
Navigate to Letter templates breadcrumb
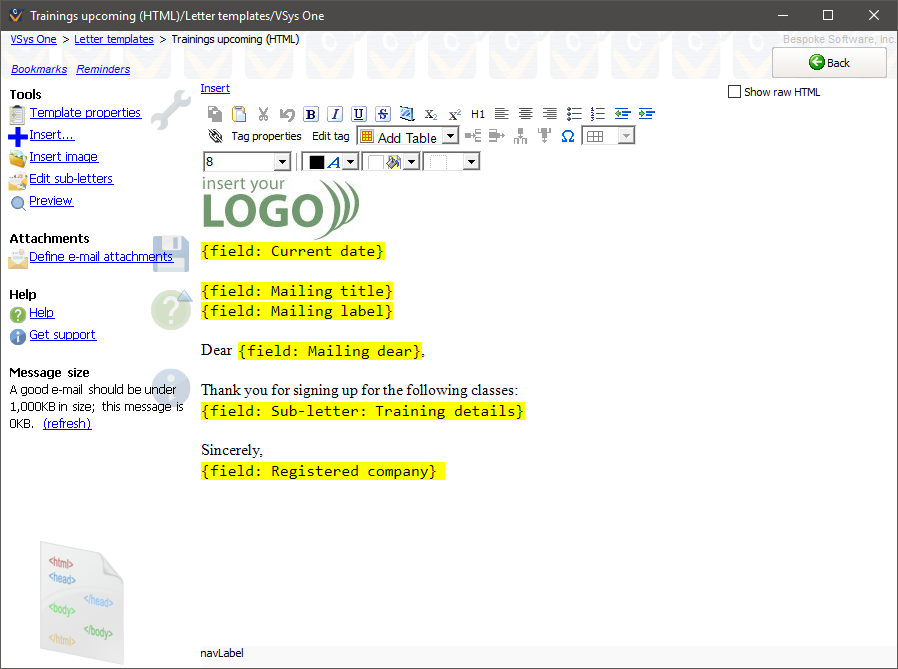tap(114, 39)
